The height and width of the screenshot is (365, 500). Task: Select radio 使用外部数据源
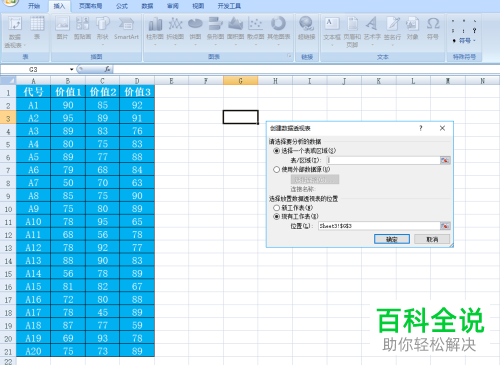tap(276, 169)
